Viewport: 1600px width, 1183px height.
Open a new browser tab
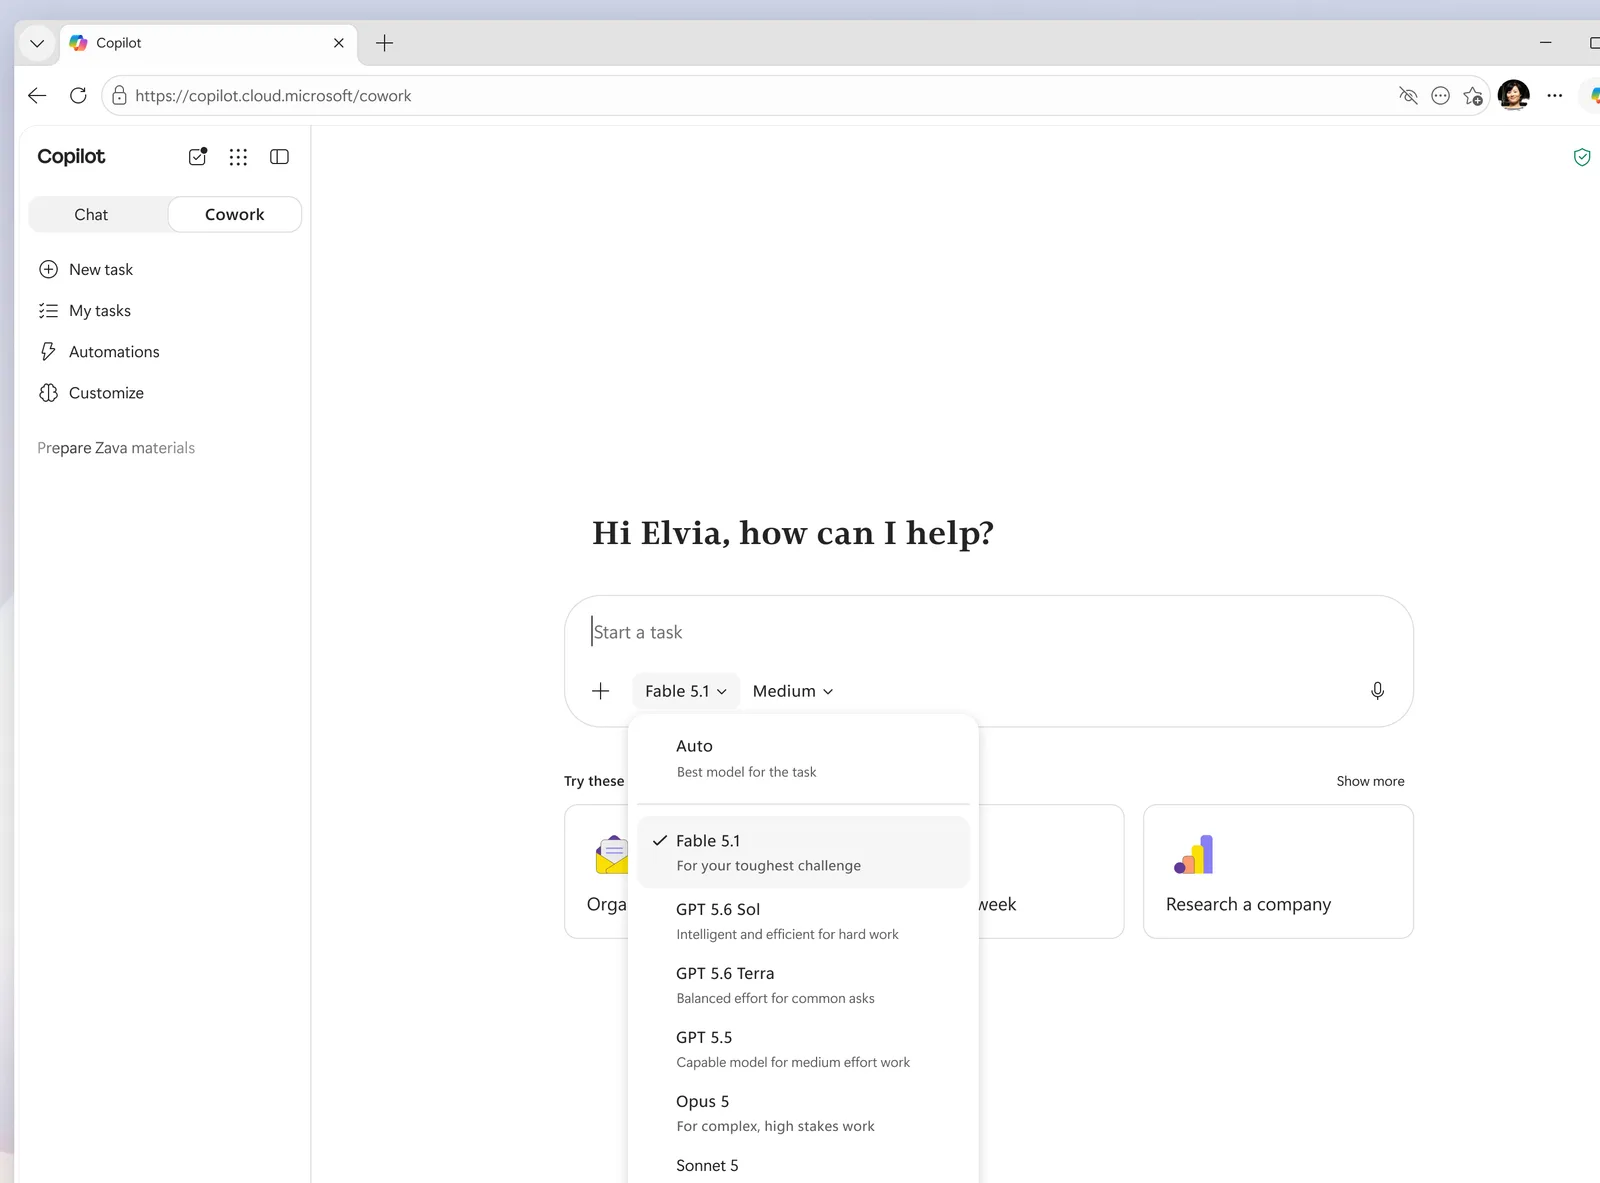[x=384, y=43]
